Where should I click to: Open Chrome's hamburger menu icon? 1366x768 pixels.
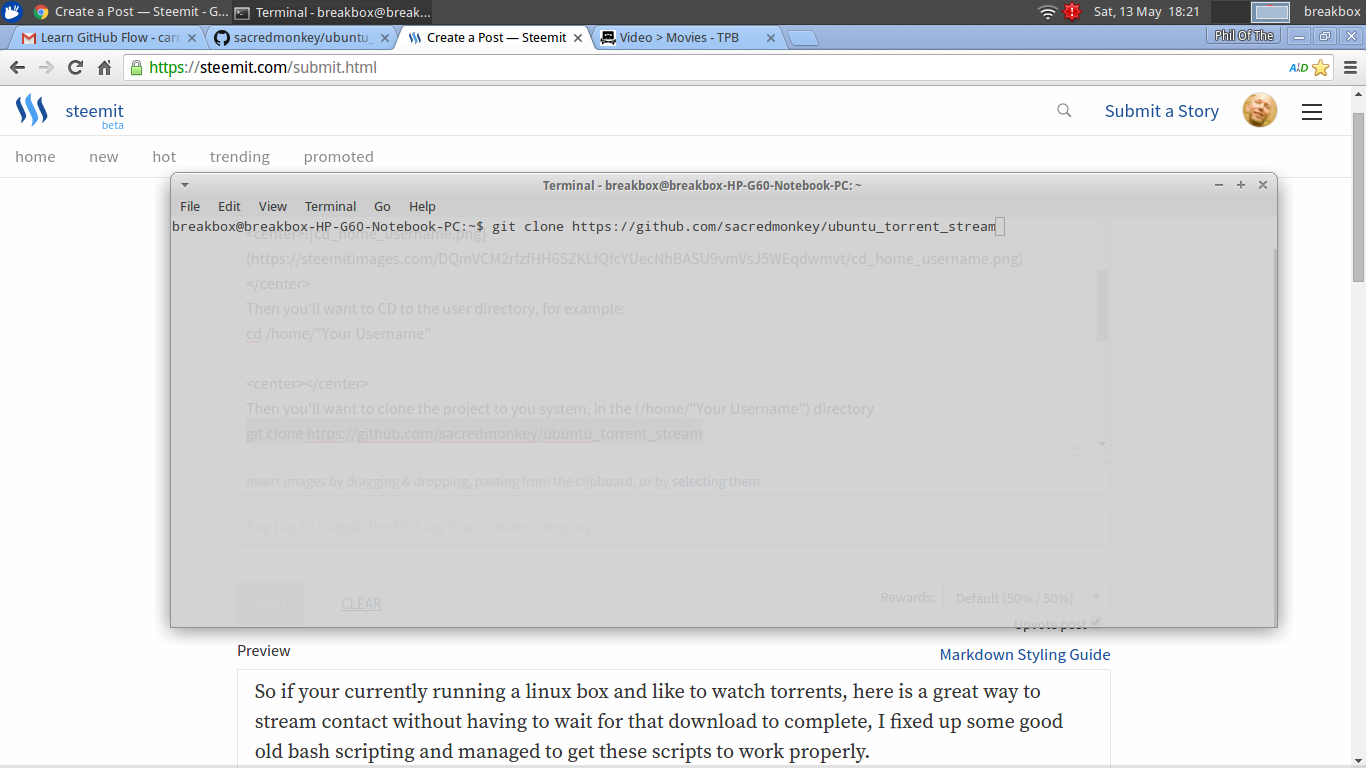tap(1349, 68)
